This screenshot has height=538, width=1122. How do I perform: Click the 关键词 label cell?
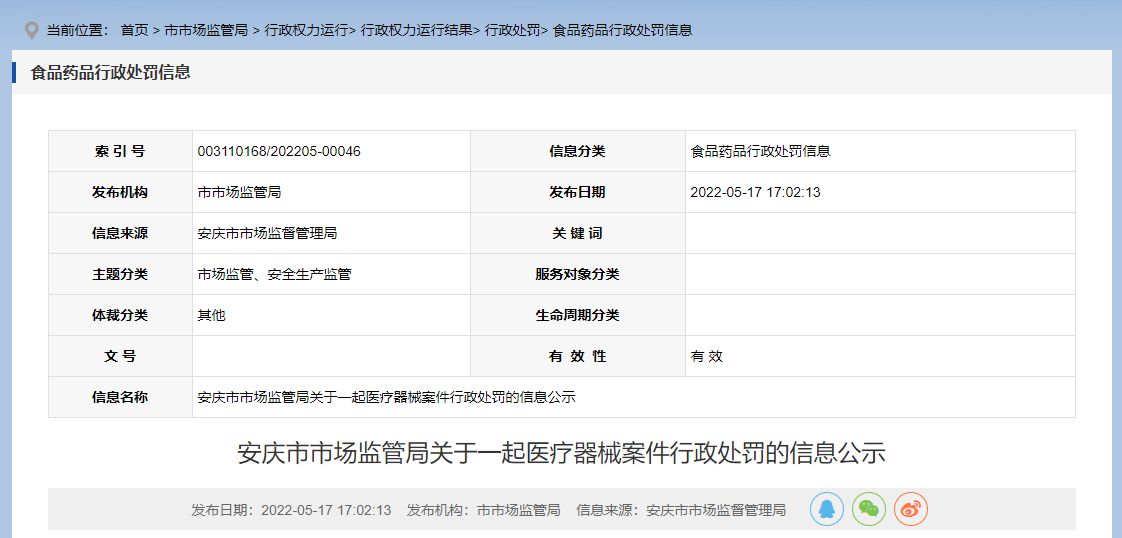tap(577, 233)
